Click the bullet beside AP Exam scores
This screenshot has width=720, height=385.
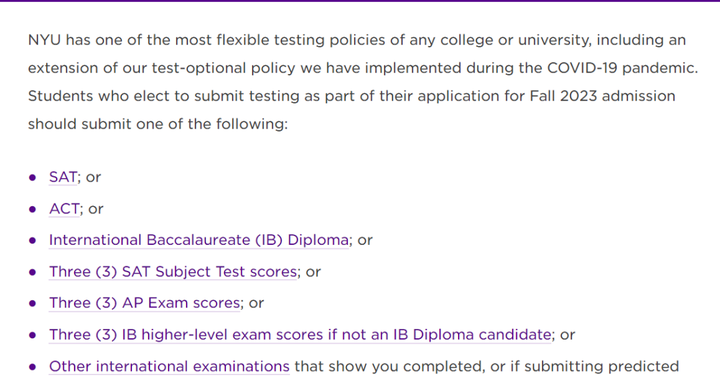click(x=32, y=303)
